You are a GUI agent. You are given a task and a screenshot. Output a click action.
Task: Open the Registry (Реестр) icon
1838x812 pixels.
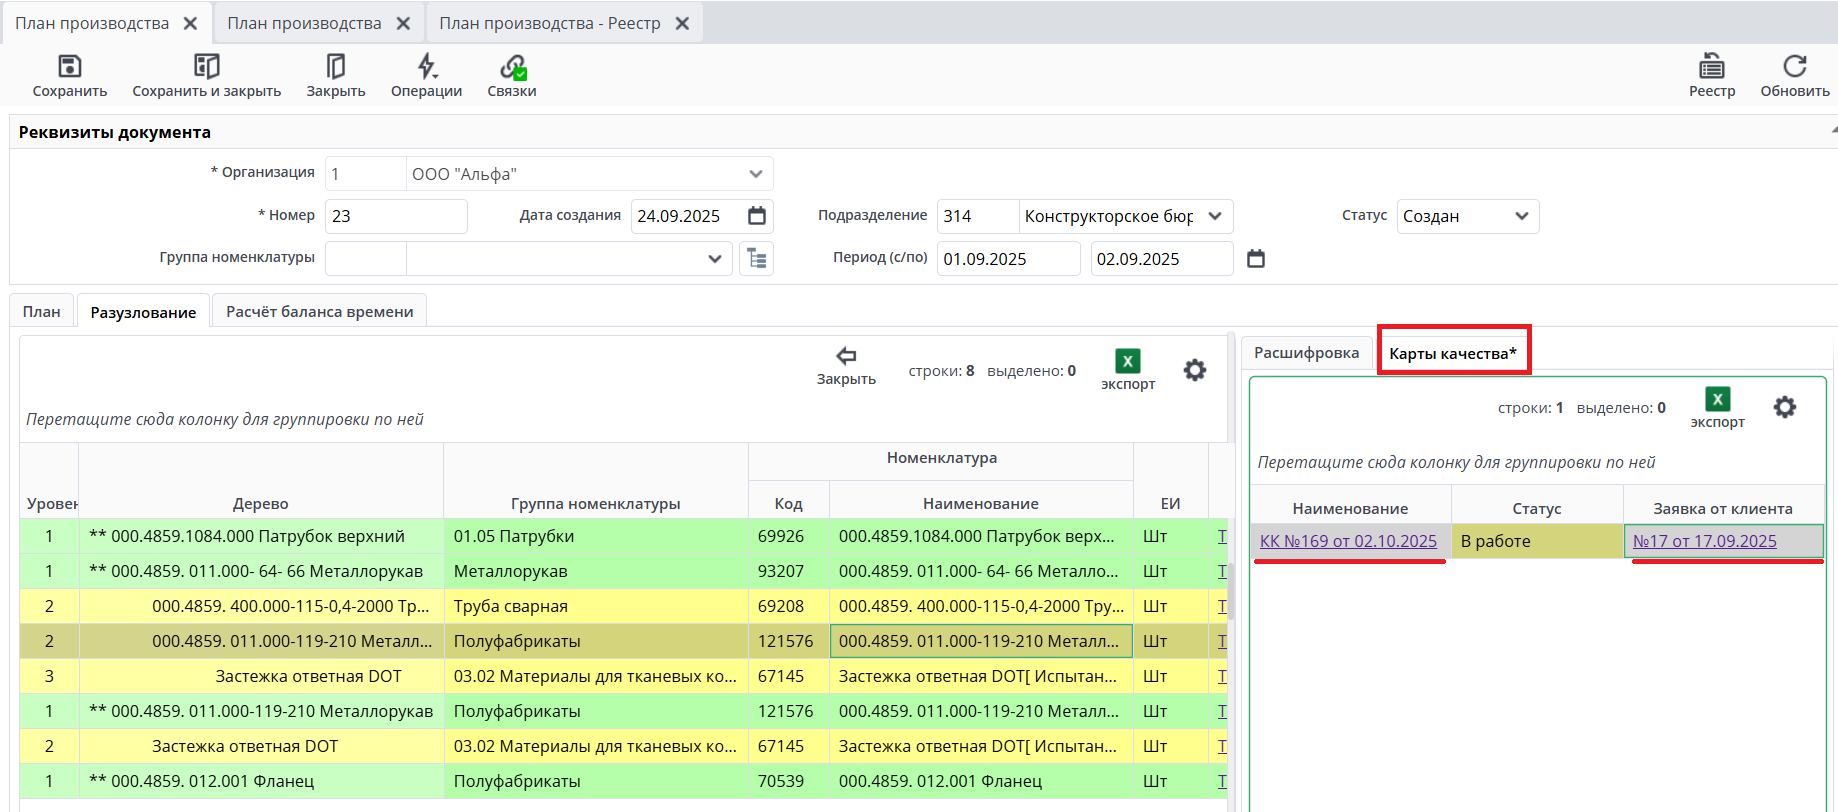pos(1711,67)
